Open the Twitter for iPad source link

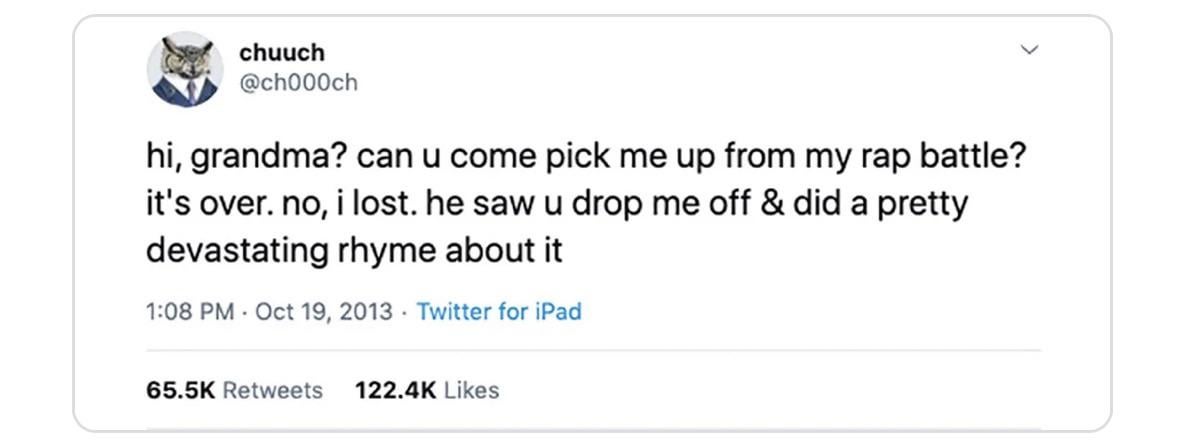point(498,311)
